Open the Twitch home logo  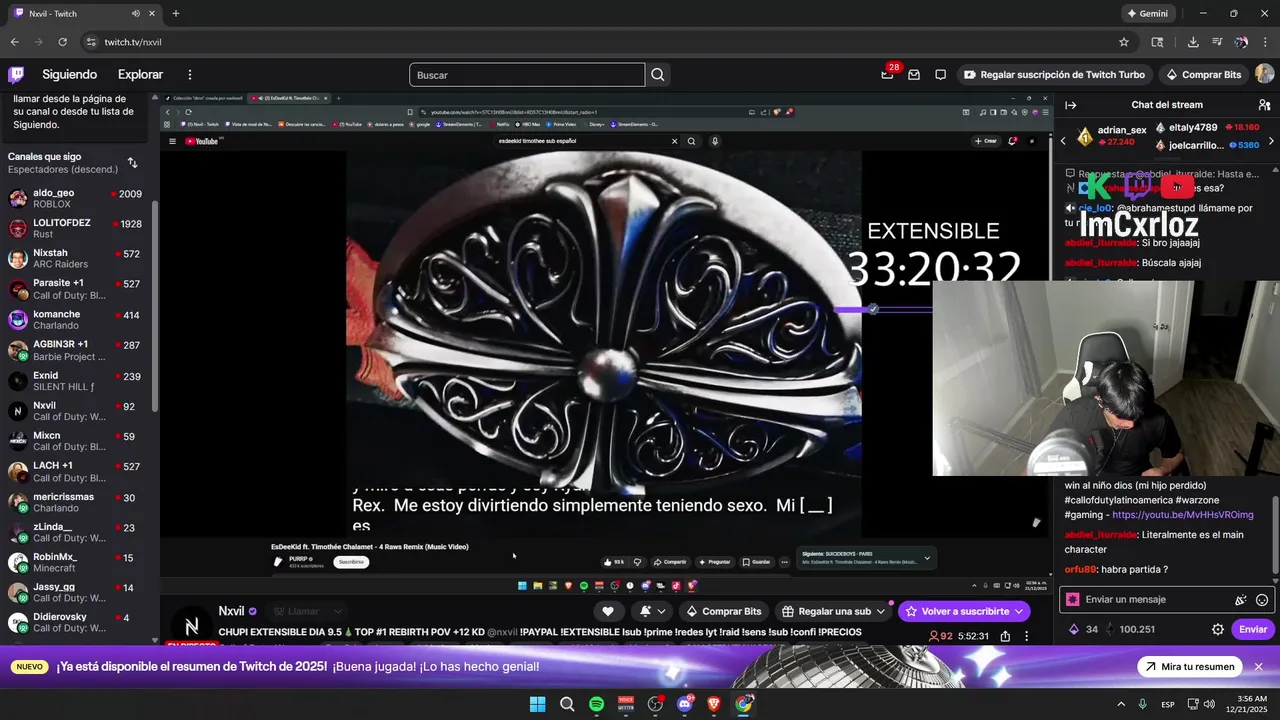click(x=16, y=74)
